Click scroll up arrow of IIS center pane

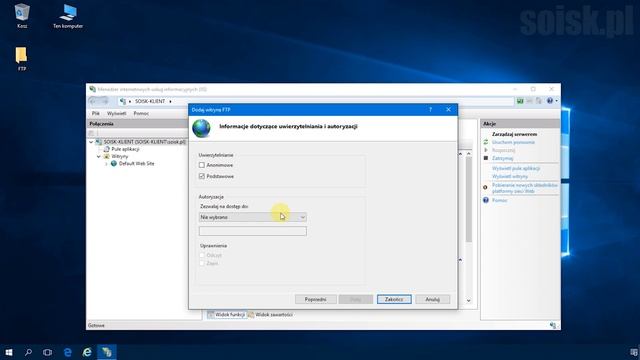pos(469,154)
